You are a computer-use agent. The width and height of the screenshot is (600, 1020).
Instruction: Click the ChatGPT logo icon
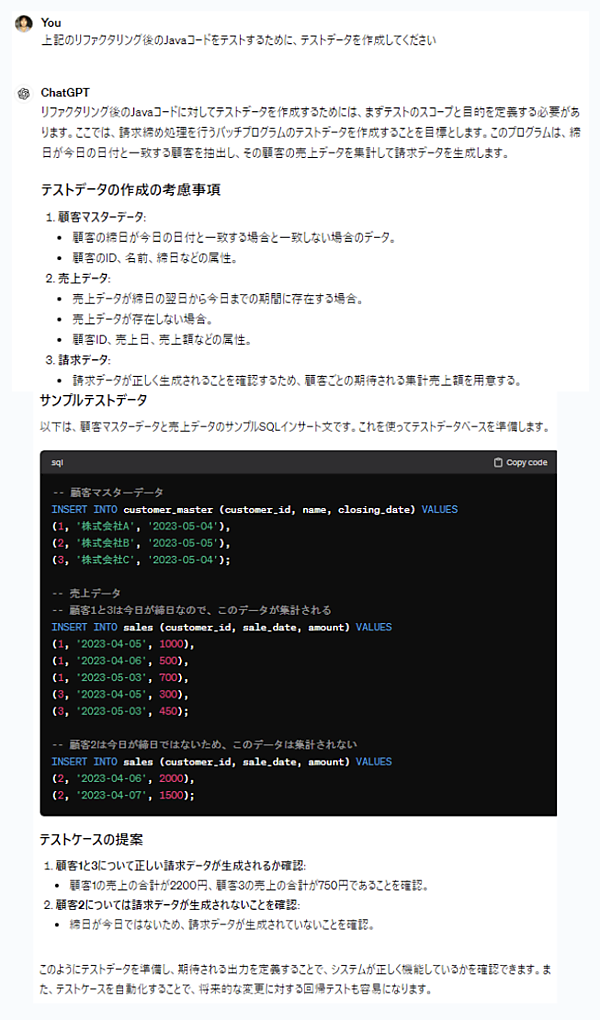24,93
